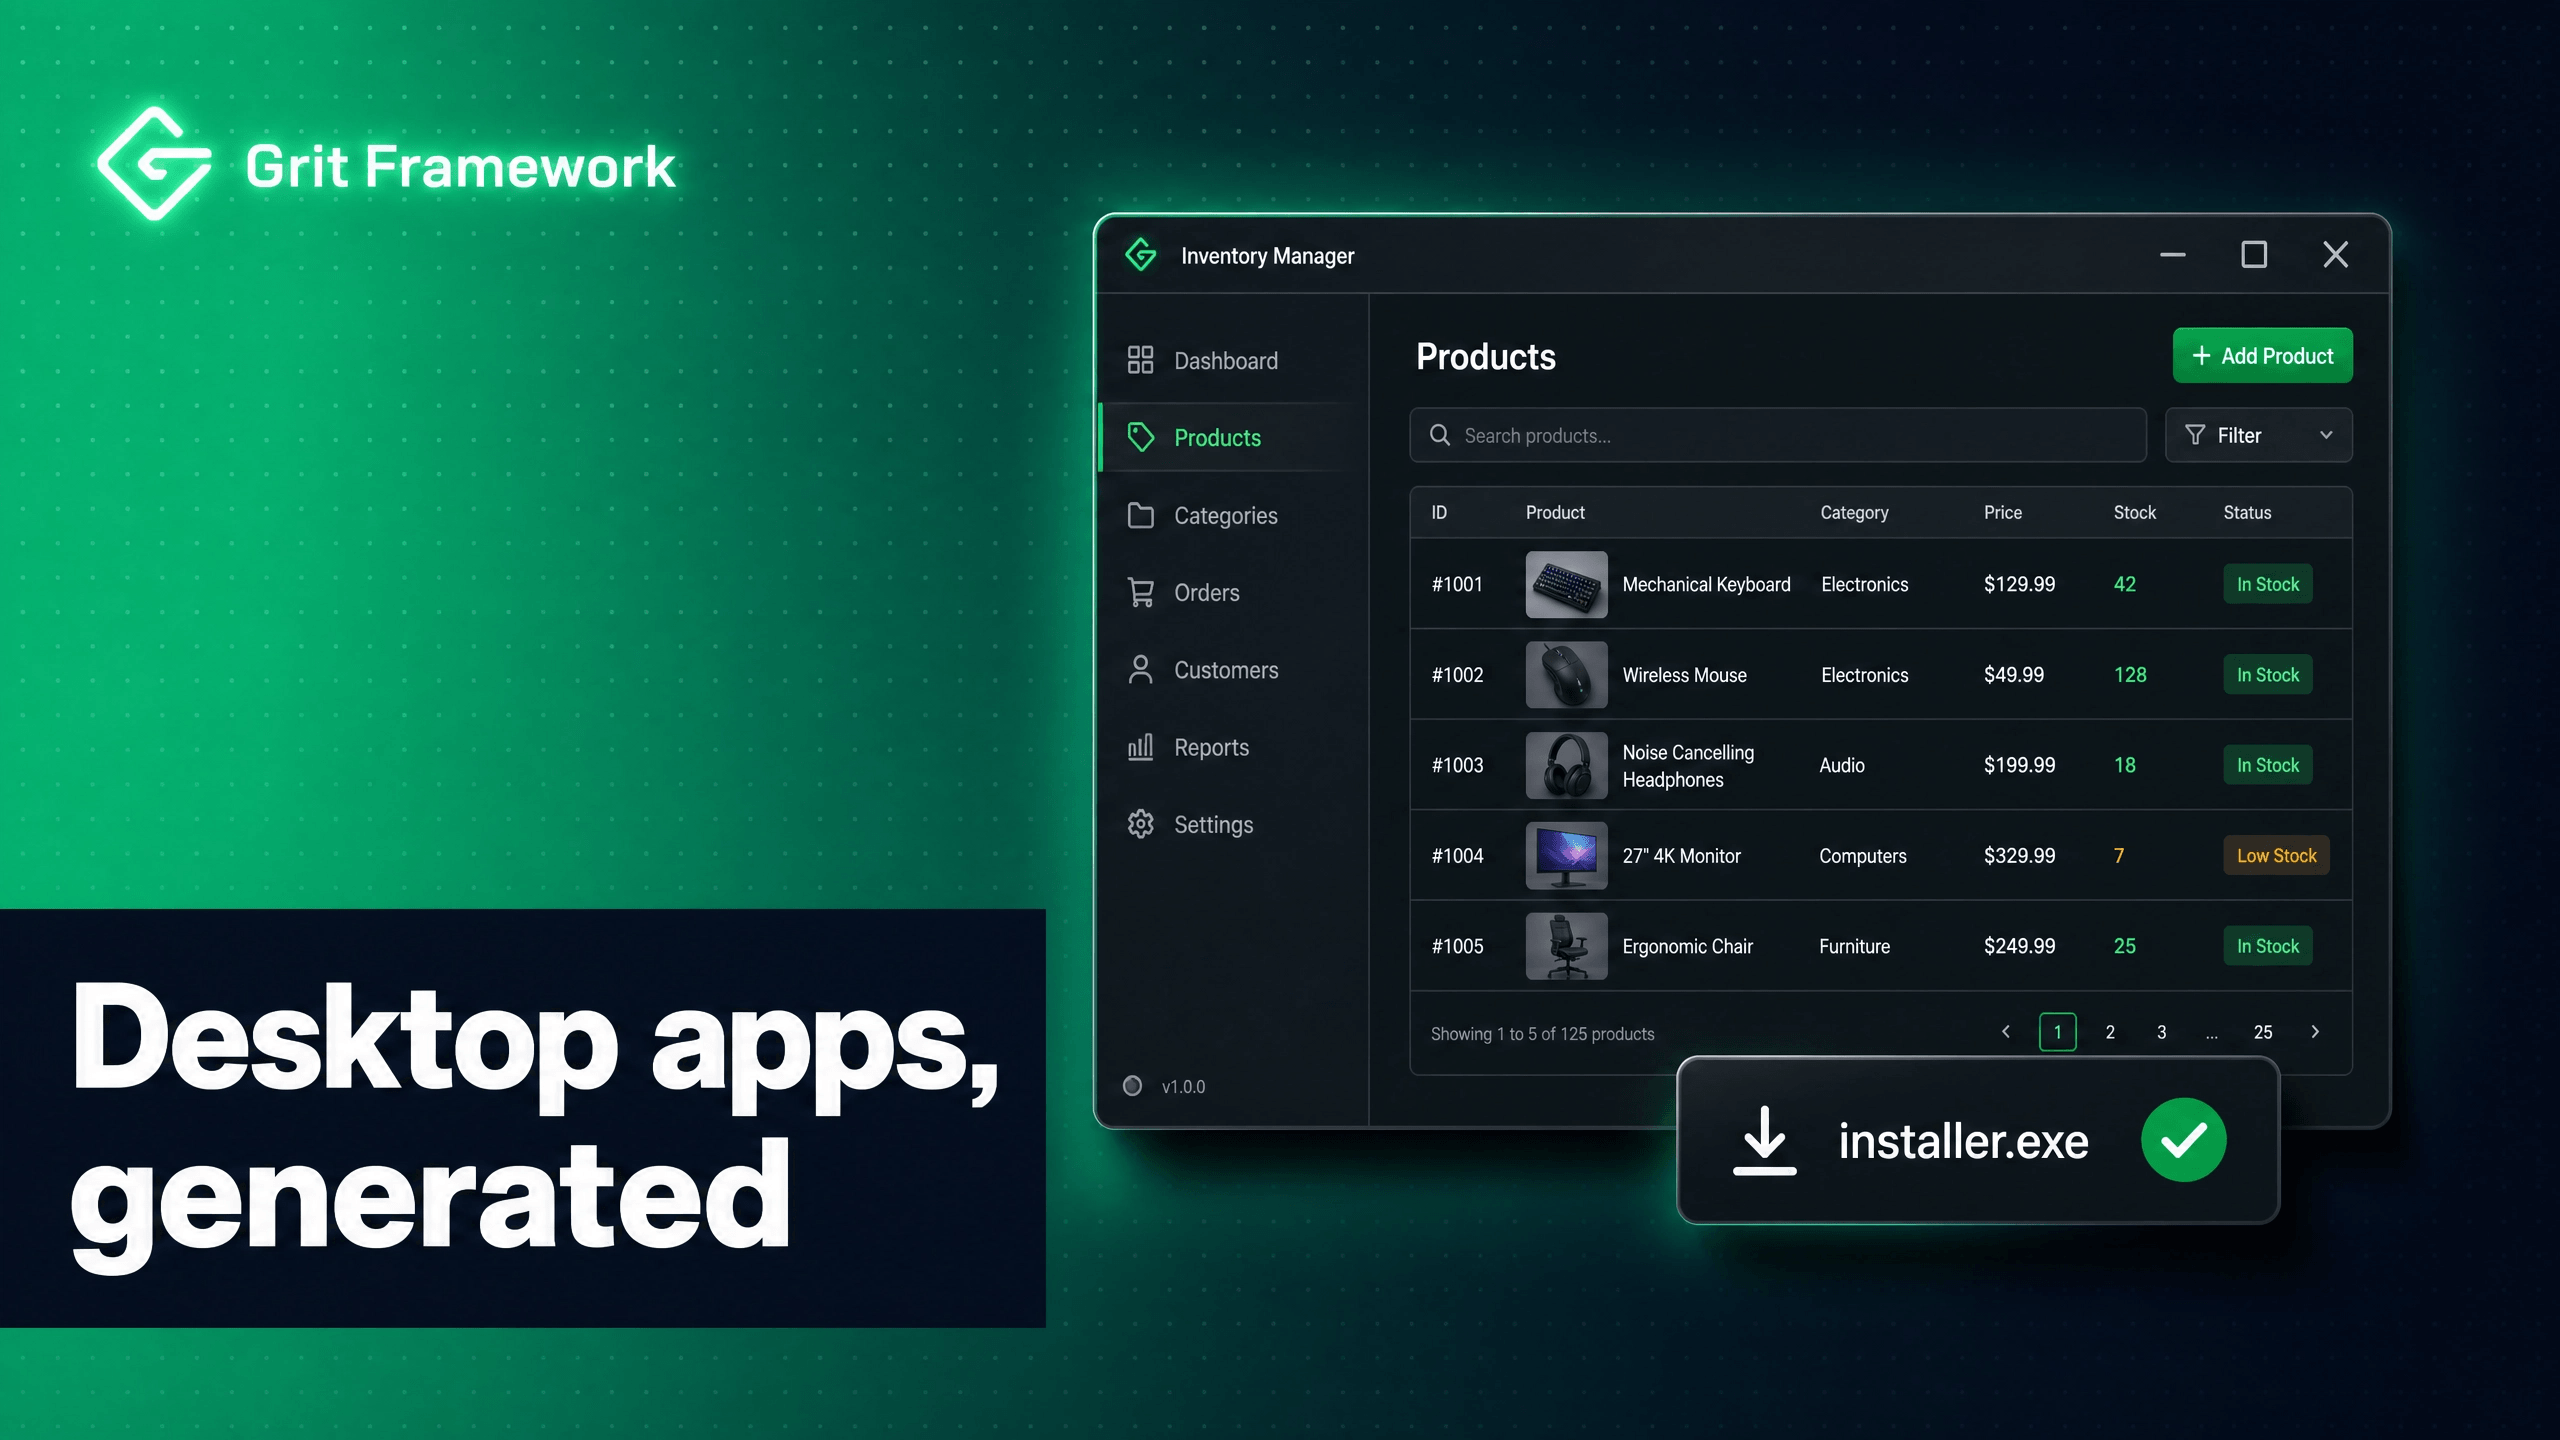The width and height of the screenshot is (2560, 1440).
Task: Click the Audio category cell
Action: tap(1842, 765)
